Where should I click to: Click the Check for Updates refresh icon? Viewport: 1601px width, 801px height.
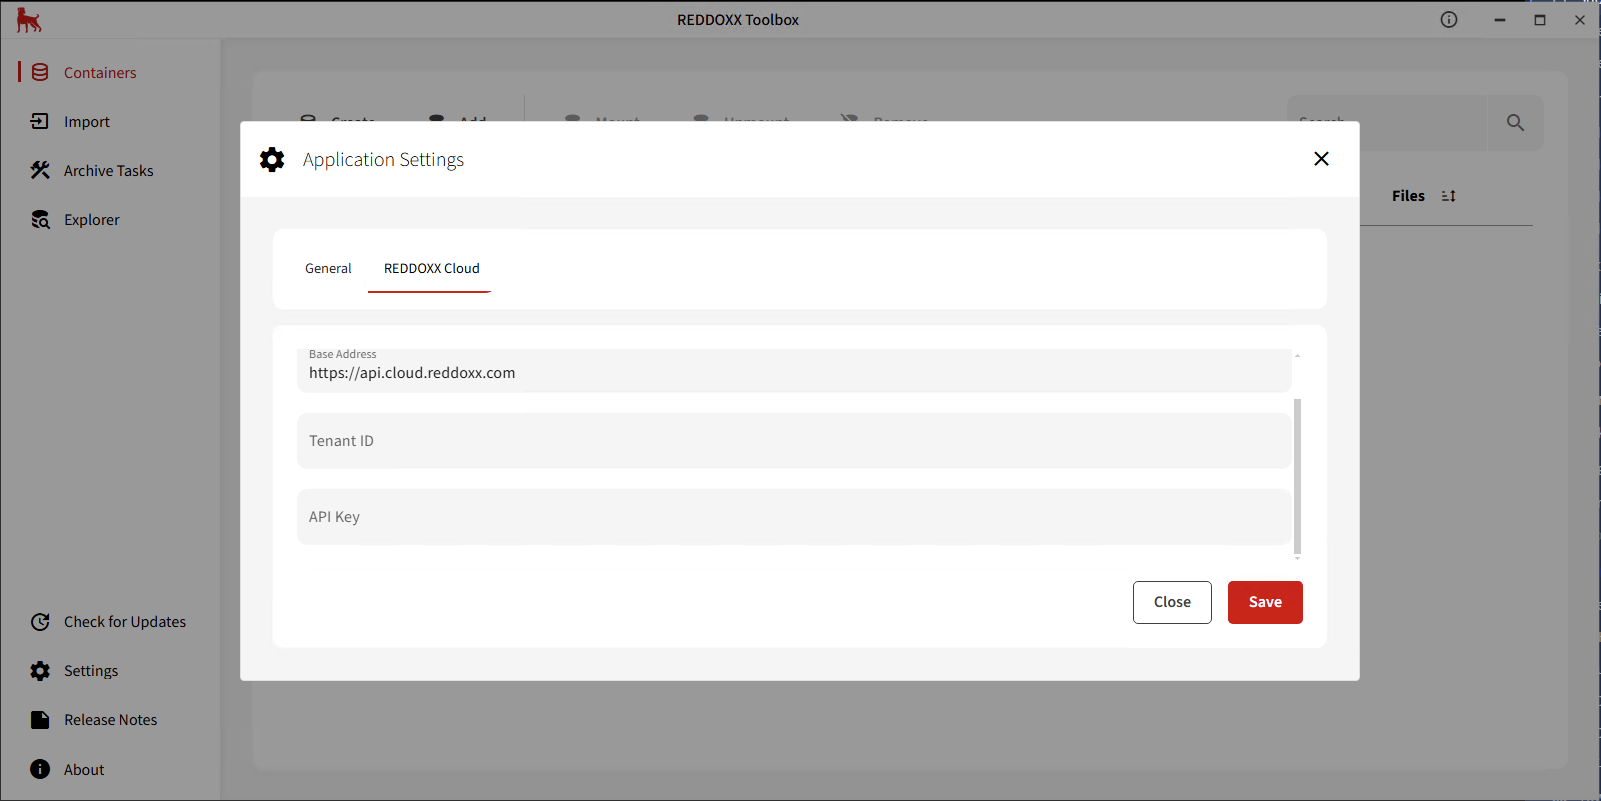[x=40, y=621]
